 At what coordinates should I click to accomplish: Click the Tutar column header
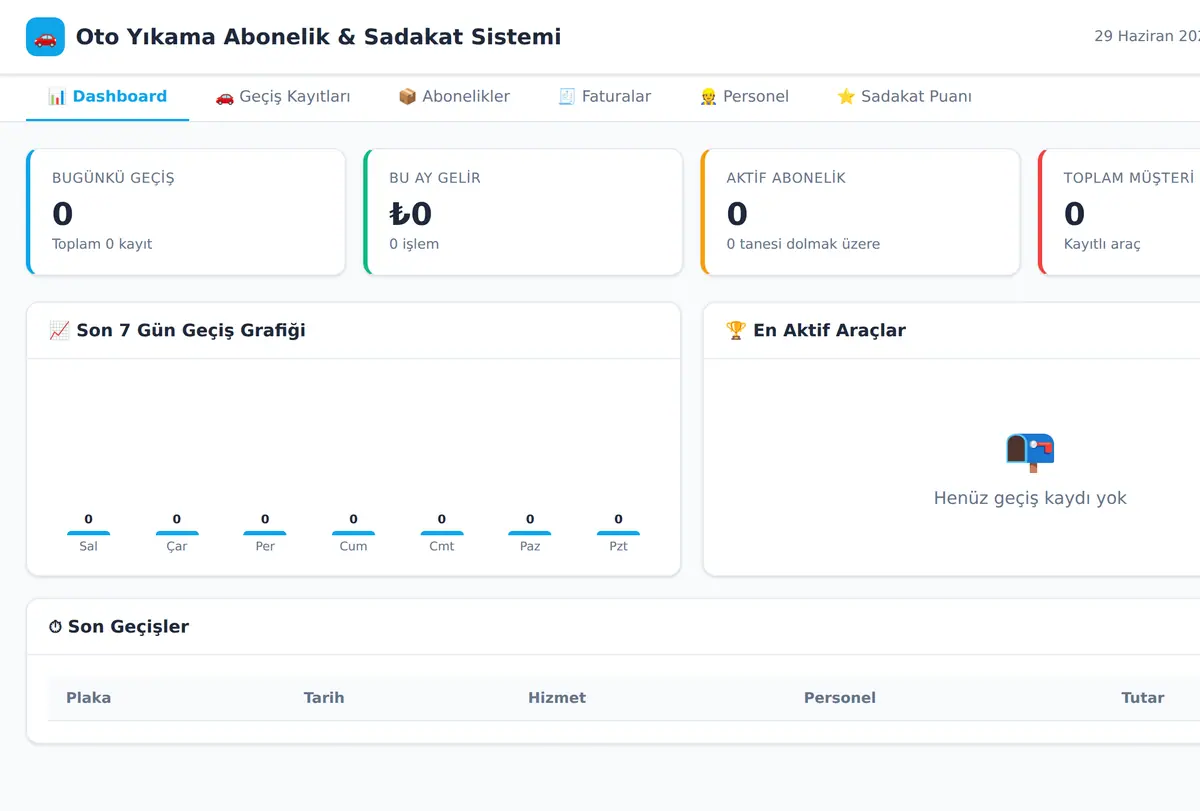(x=1143, y=698)
